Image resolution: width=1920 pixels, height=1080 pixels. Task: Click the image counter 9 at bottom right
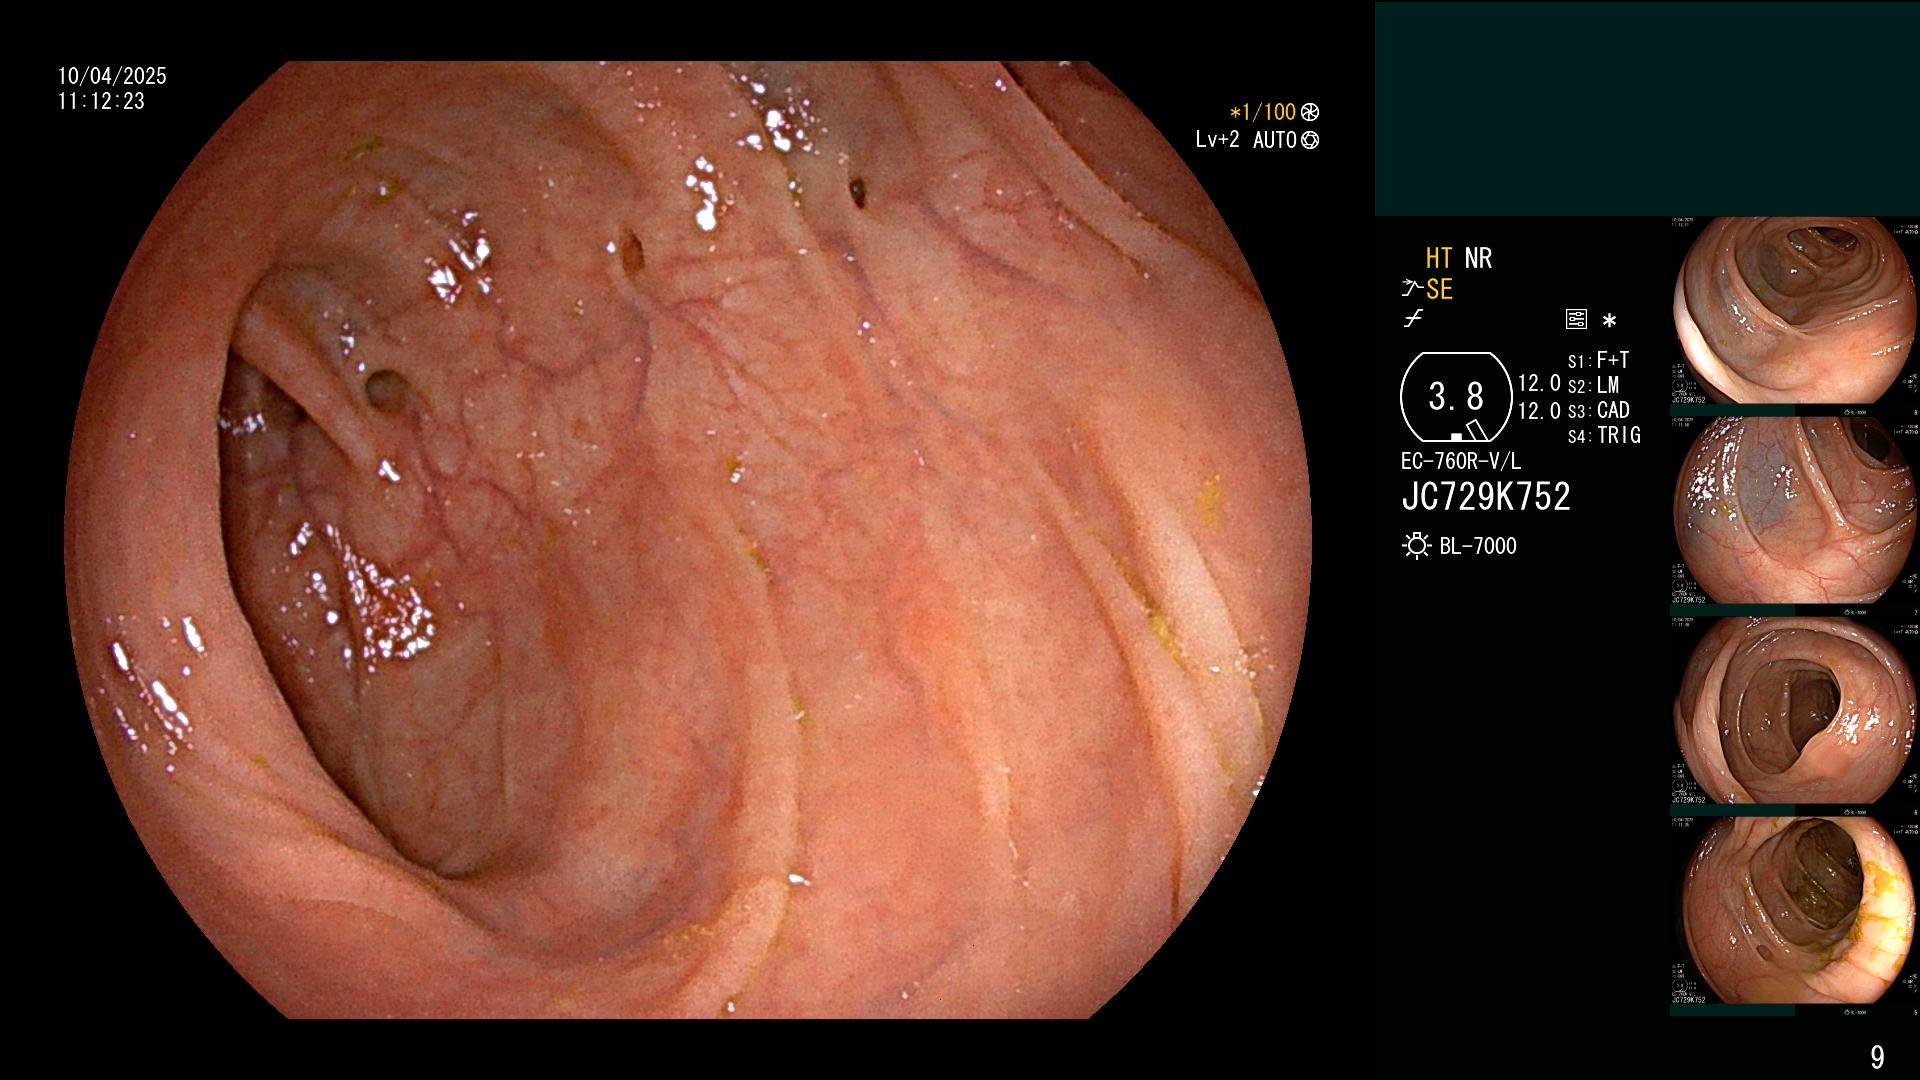click(x=1877, y=1057)
